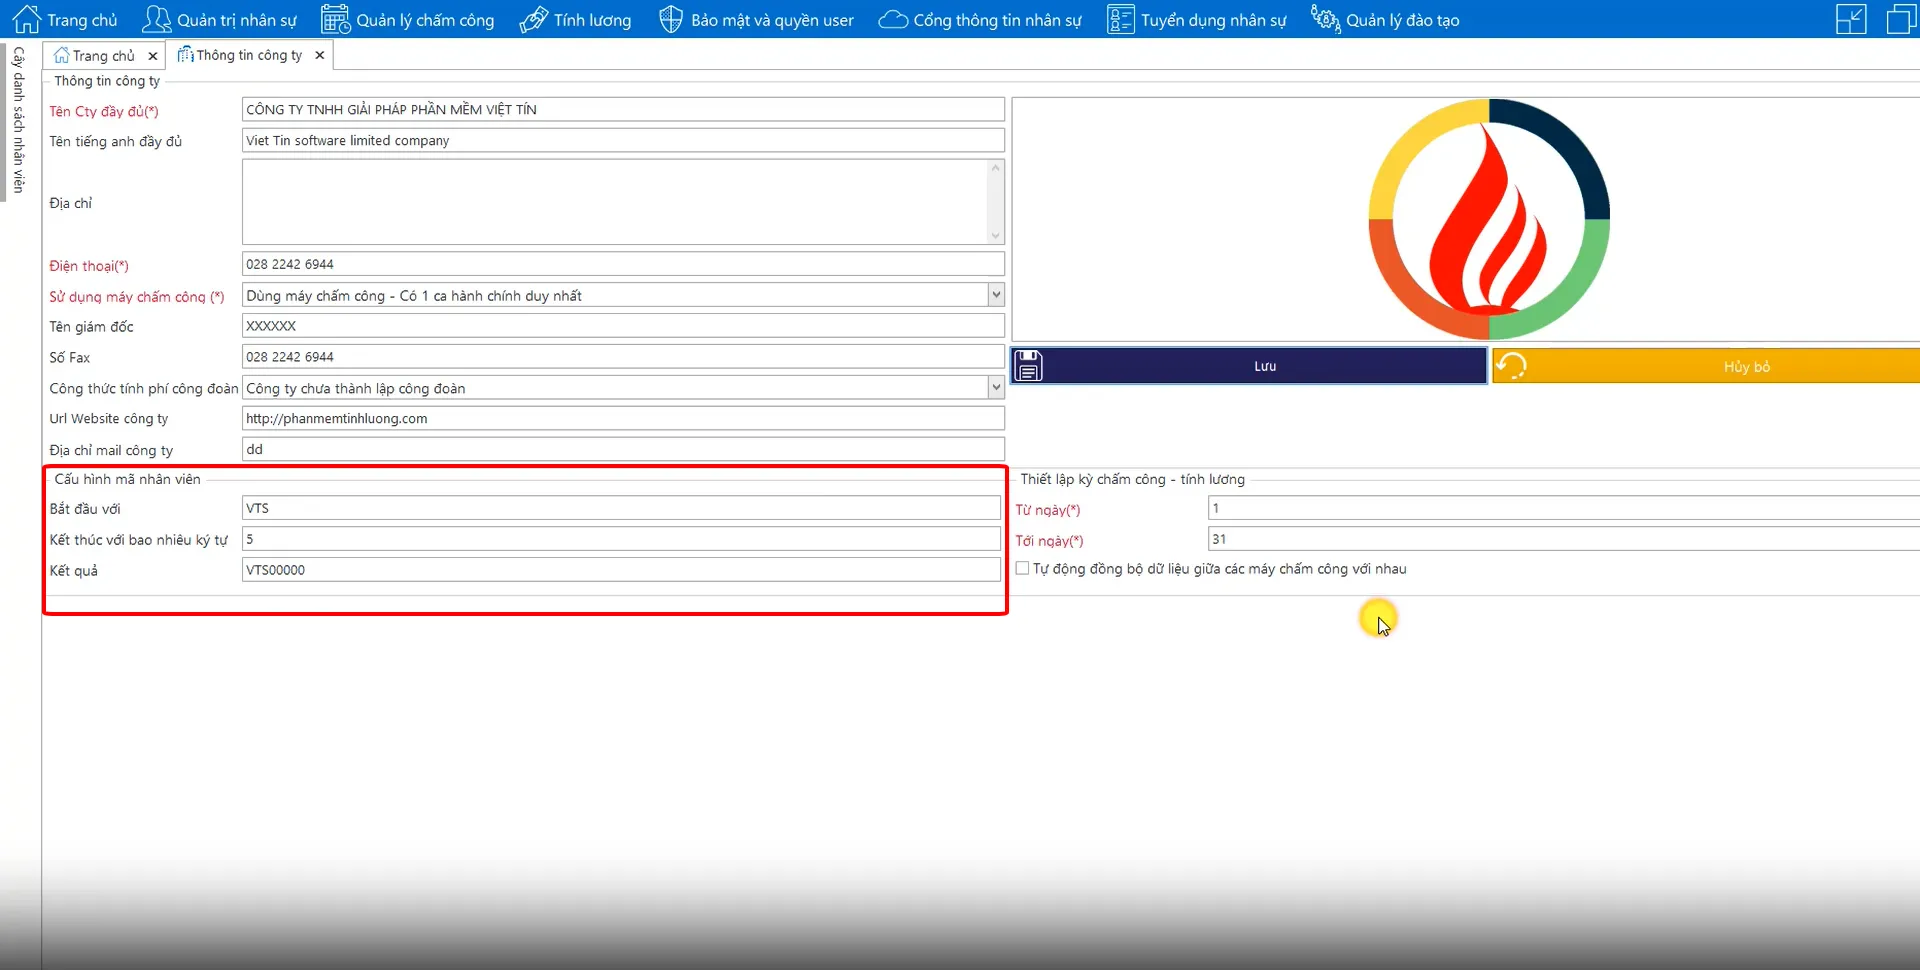Click the up arrow of the Địa chỉ scrollbar

(995, 168)
